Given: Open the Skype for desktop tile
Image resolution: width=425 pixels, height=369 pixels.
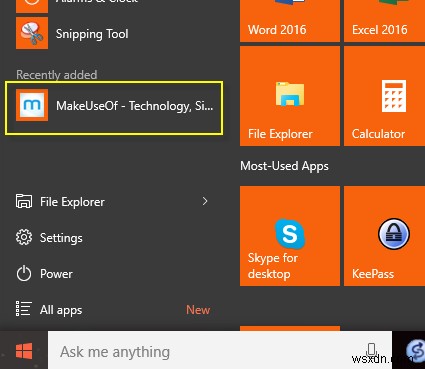Looking at the screenshot, I should pyautogui.click(x=290, y=236).
